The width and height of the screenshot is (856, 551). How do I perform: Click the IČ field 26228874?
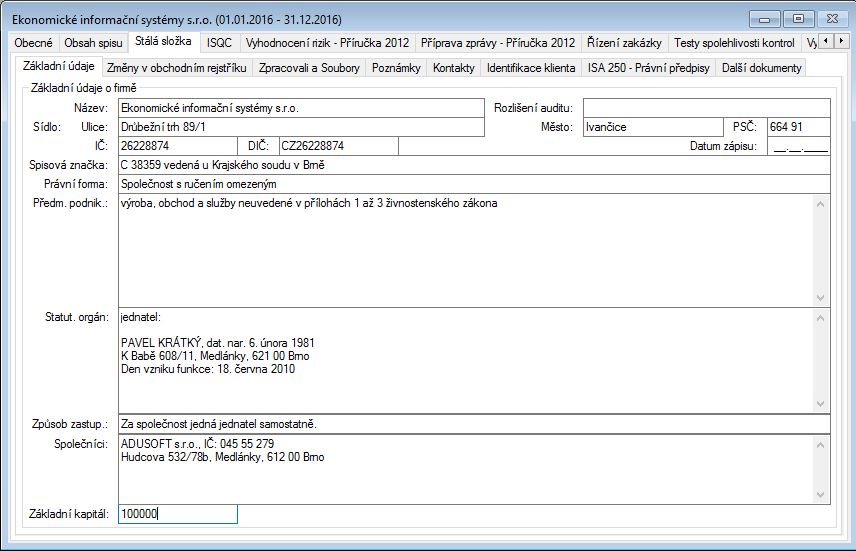pos(178,146)
